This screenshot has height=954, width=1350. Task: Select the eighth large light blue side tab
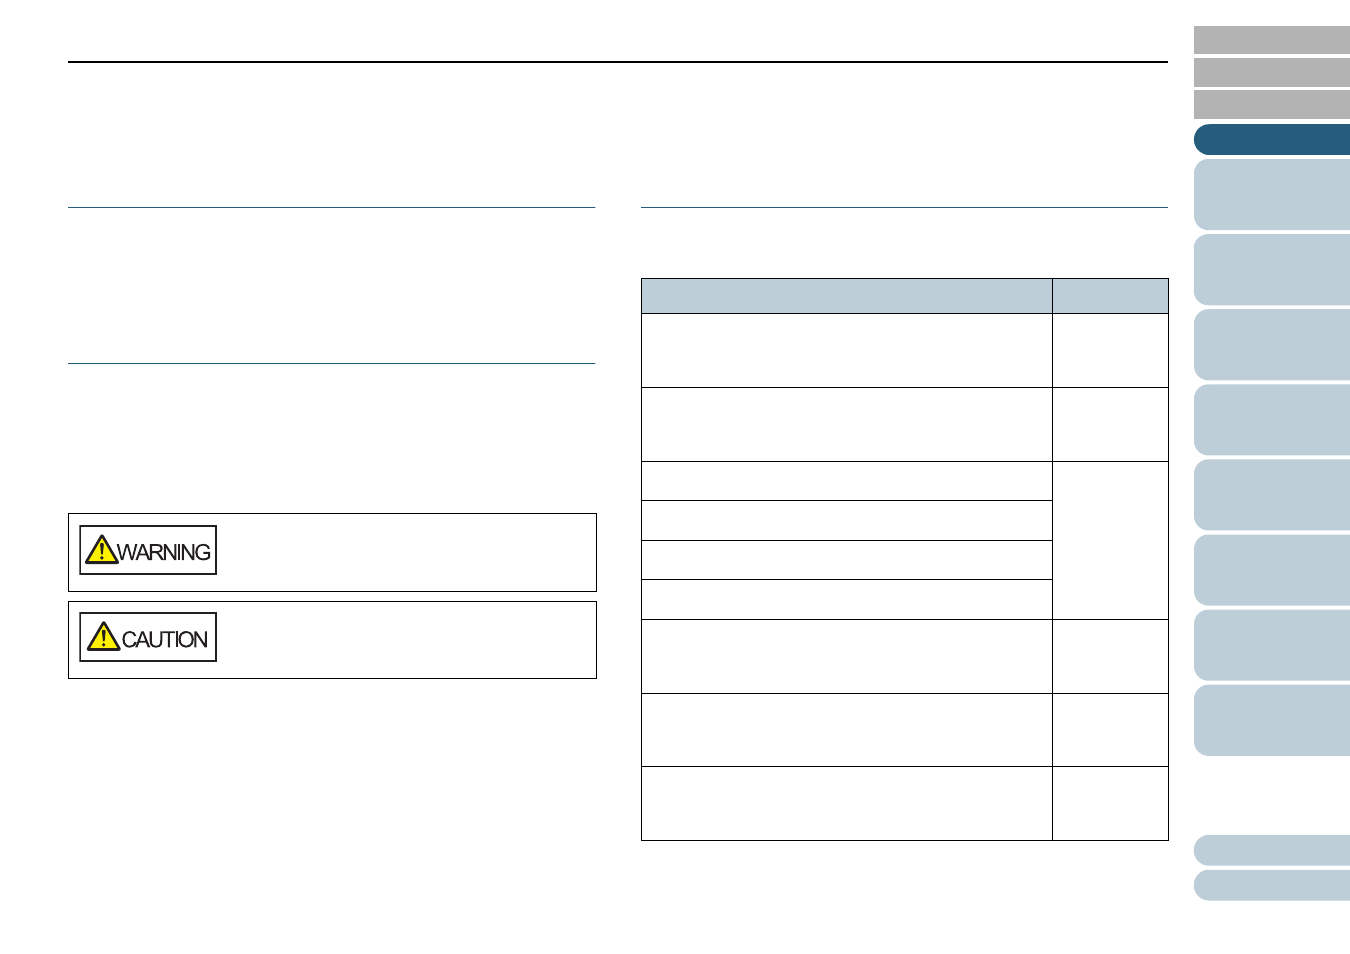(1272, 720)
